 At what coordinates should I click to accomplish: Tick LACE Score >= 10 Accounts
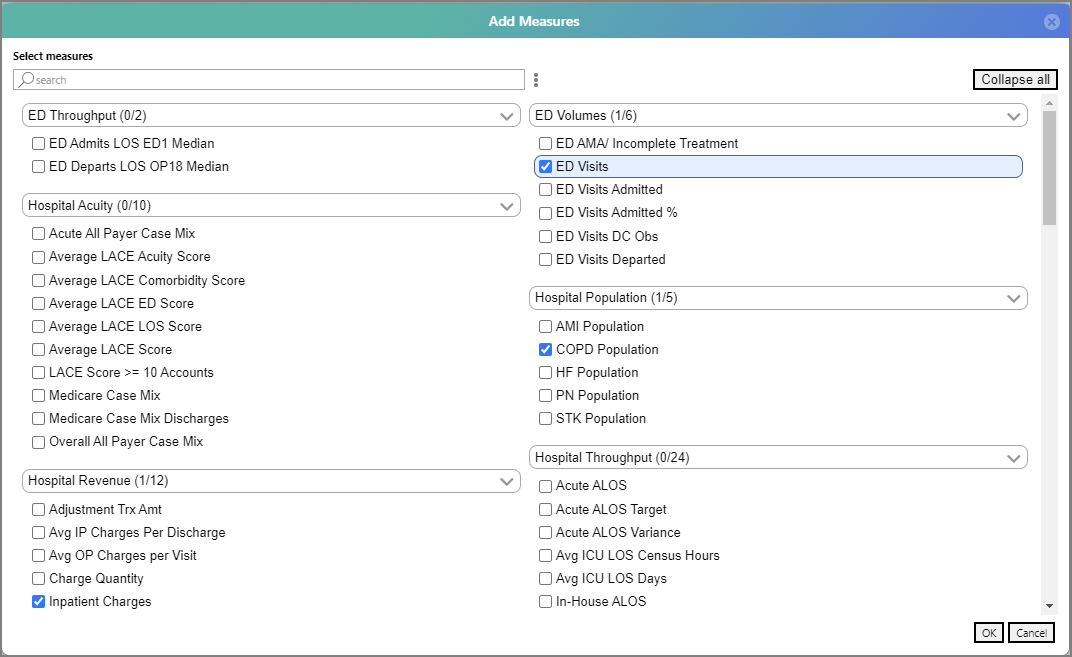[x=39, y=373]
